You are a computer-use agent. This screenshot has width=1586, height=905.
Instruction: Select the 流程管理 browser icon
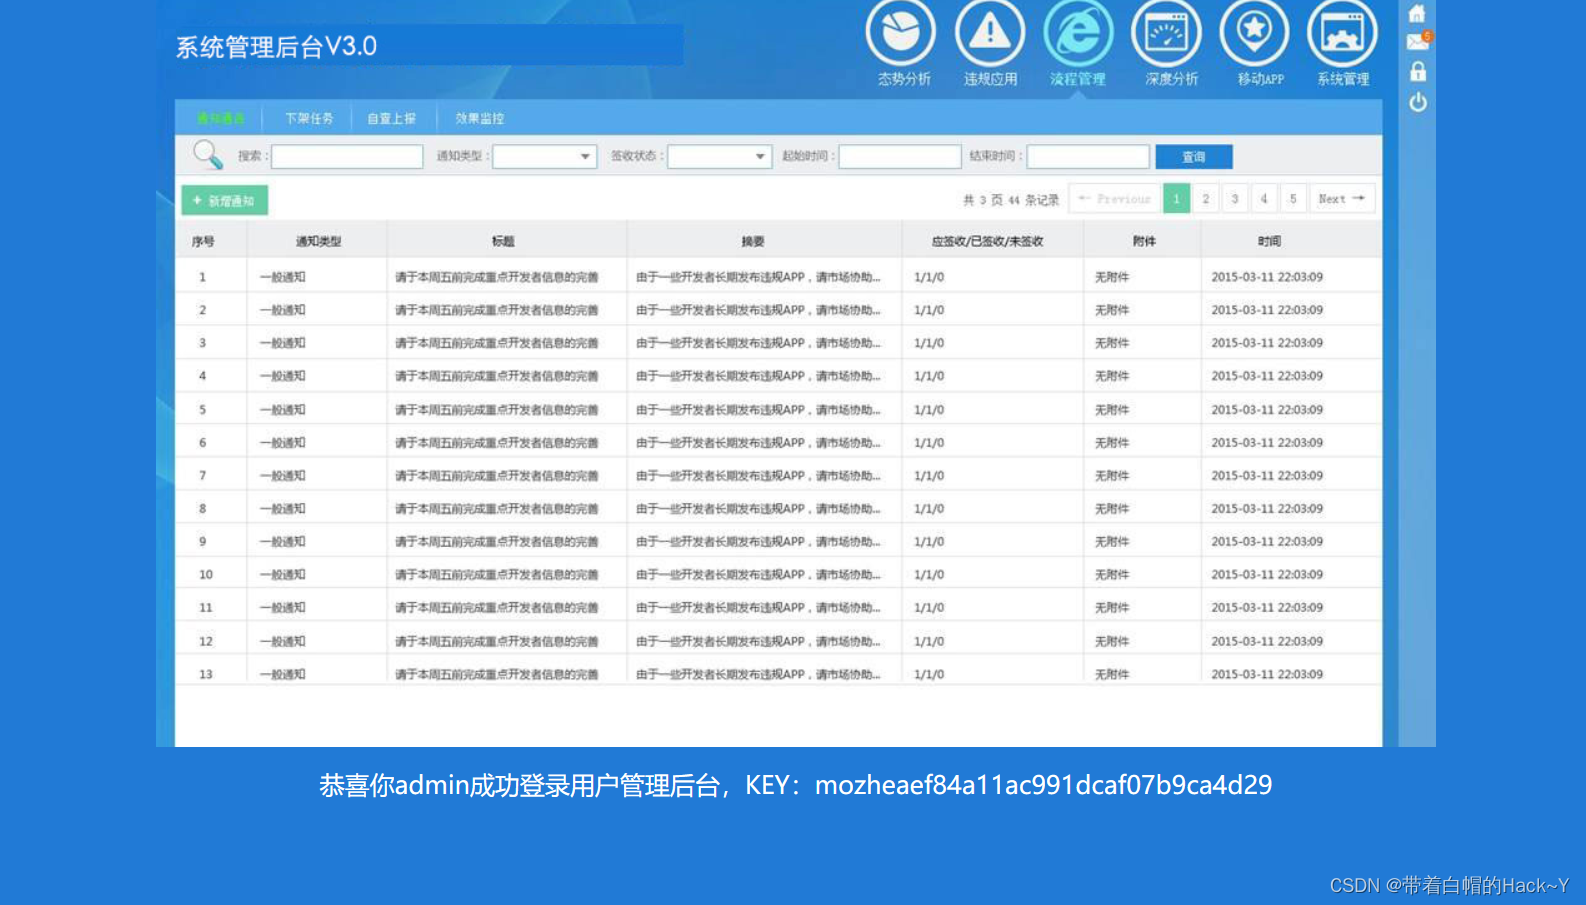1078,33
